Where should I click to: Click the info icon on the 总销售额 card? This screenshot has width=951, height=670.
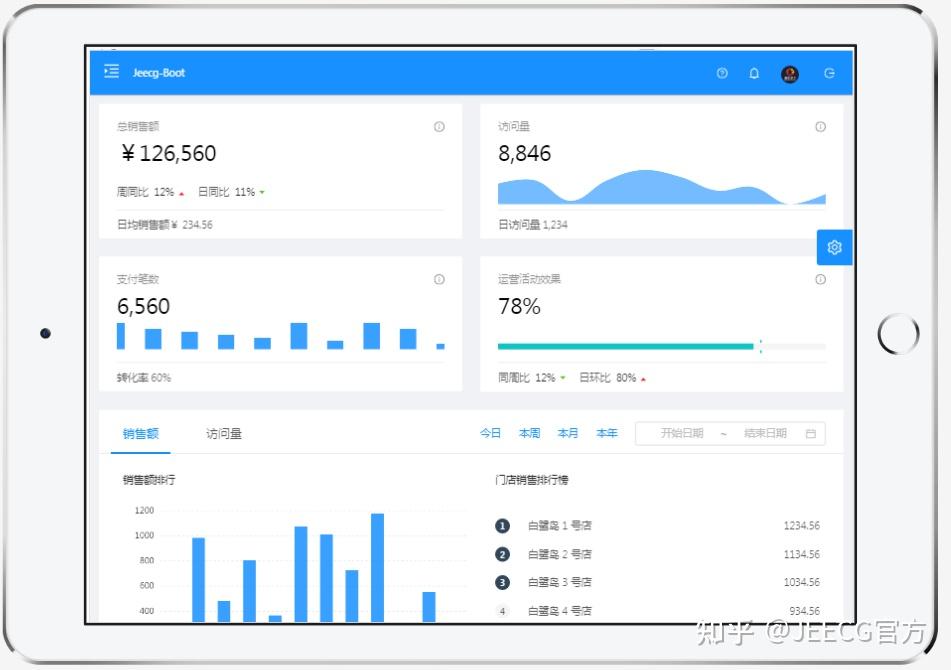pos(438,127)
